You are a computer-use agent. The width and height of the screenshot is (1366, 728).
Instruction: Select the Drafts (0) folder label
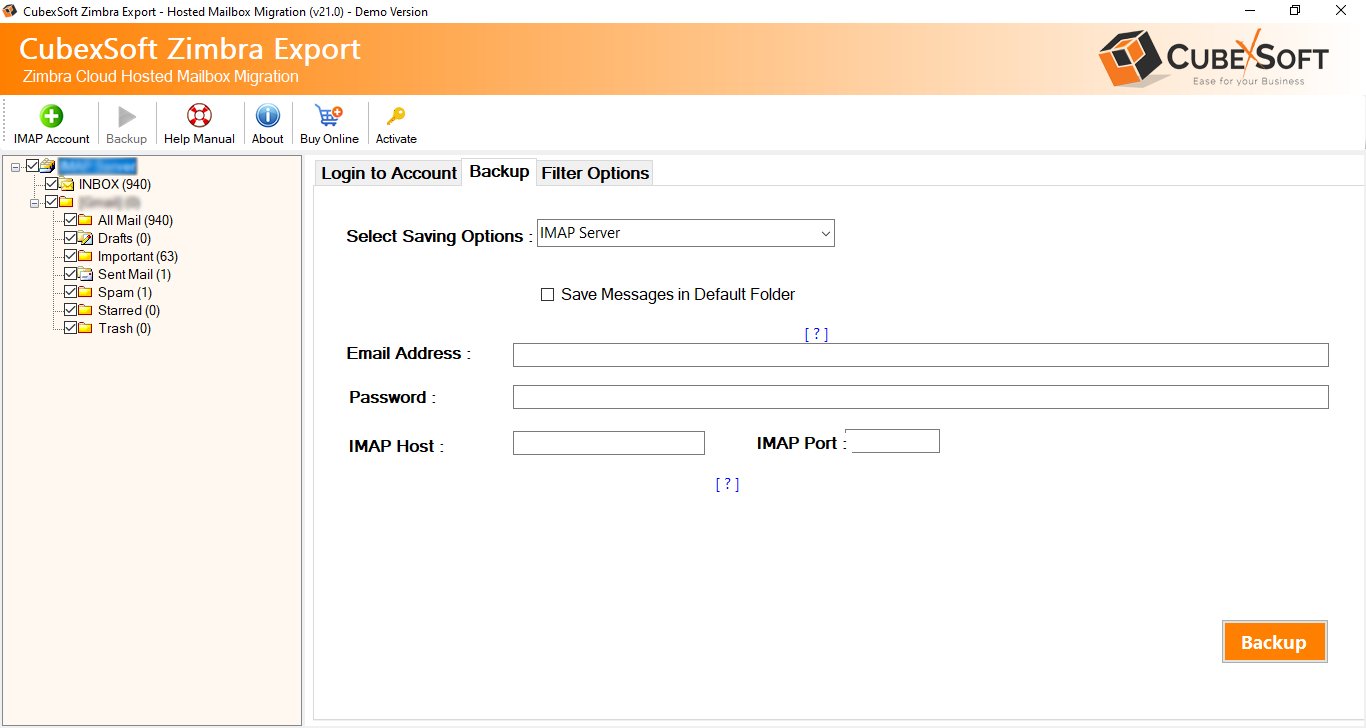point(125,238)
